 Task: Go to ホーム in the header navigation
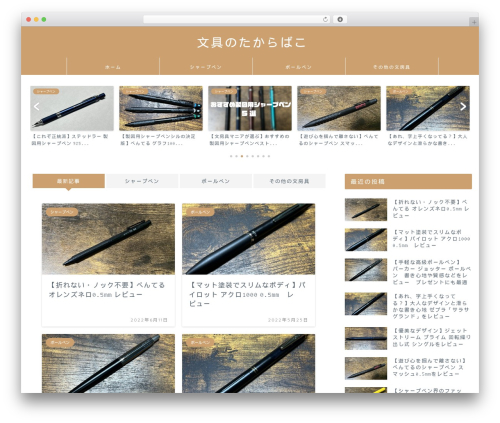pyautogui.click(x=113, y=67)
